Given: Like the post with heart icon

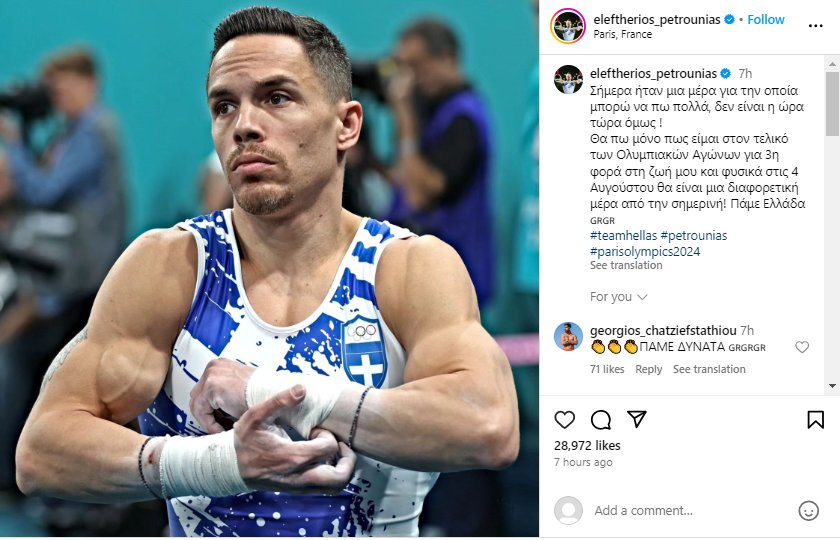Looking at the screenshot, I should (x=564, y=420).
